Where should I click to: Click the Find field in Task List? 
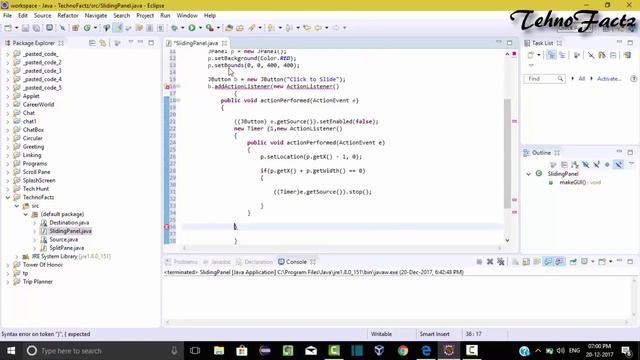544,78
